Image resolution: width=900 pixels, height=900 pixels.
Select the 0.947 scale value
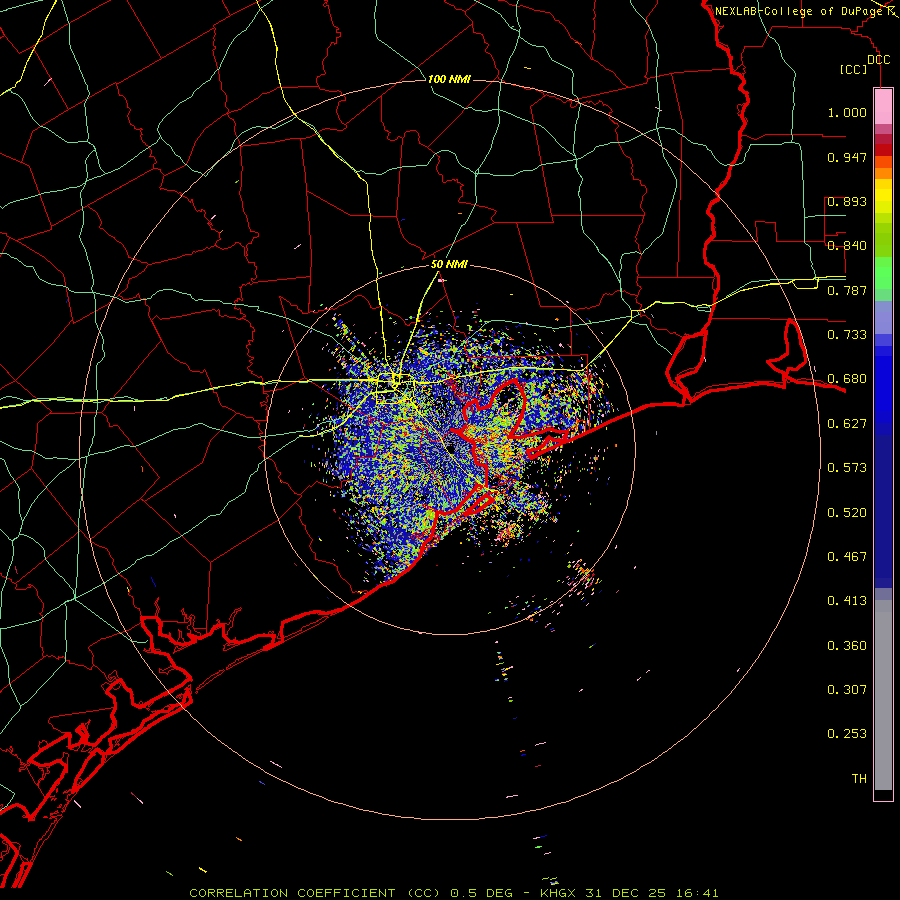847,157
